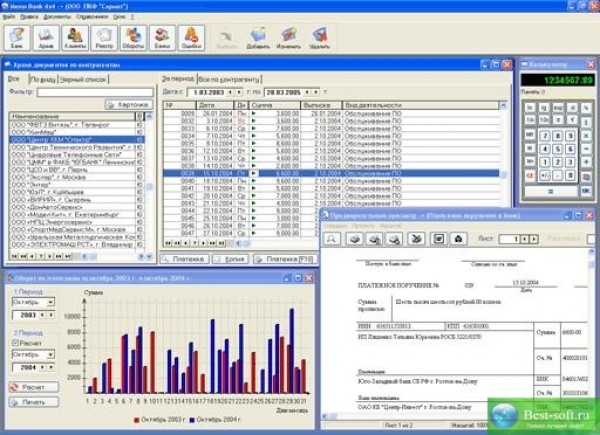Screen dimensions: 600x435
Task: Open the Банк toolbar icon
Action: [x=17, y=38]
